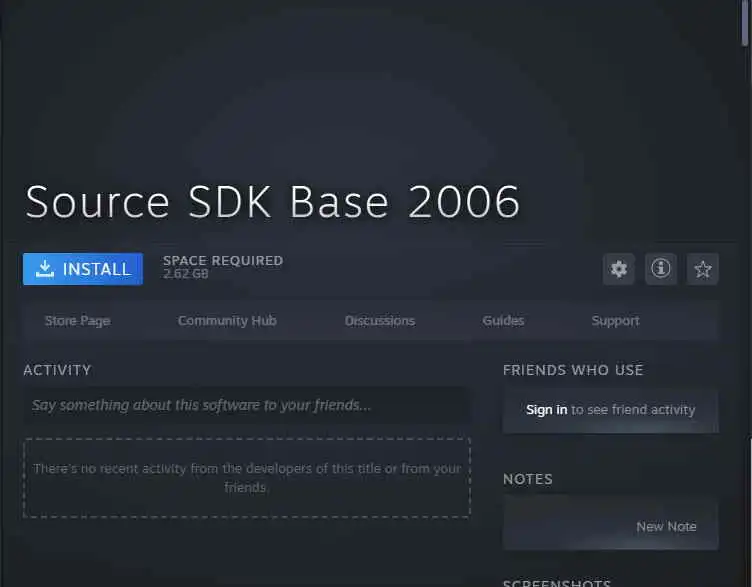The width and height of the screenshot is (752, 587).
Task: Click the vertical scrollbar thumb
Action: (745, 23)
